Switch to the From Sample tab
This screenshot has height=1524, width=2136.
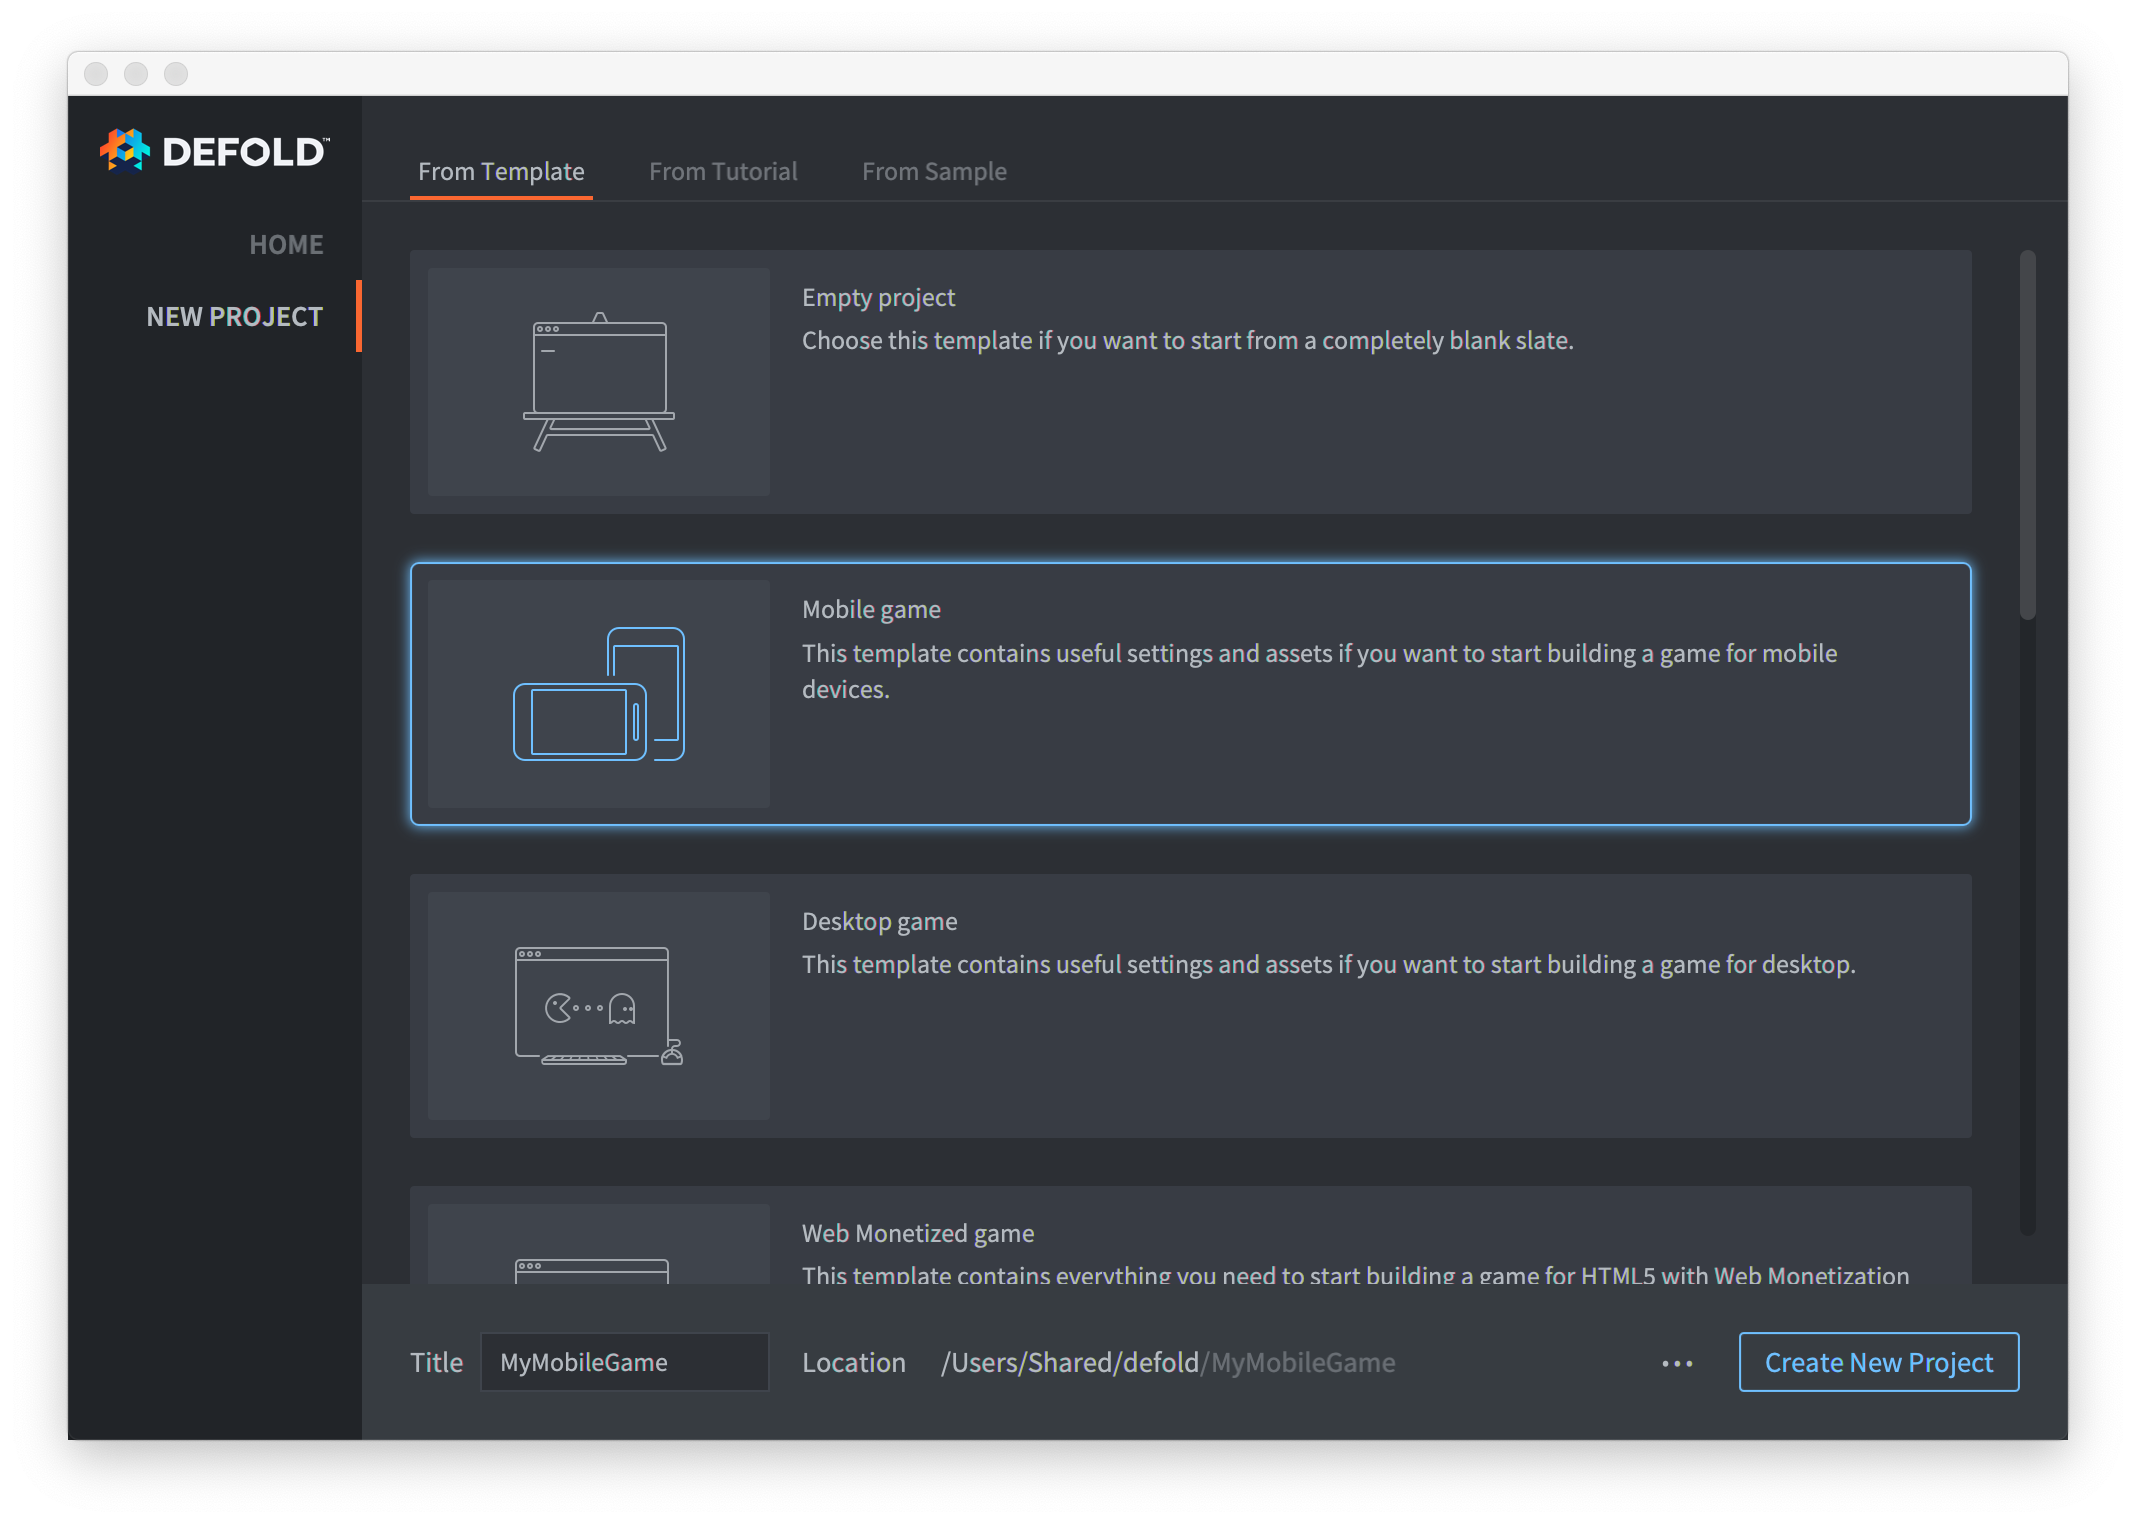click(935, 170)
